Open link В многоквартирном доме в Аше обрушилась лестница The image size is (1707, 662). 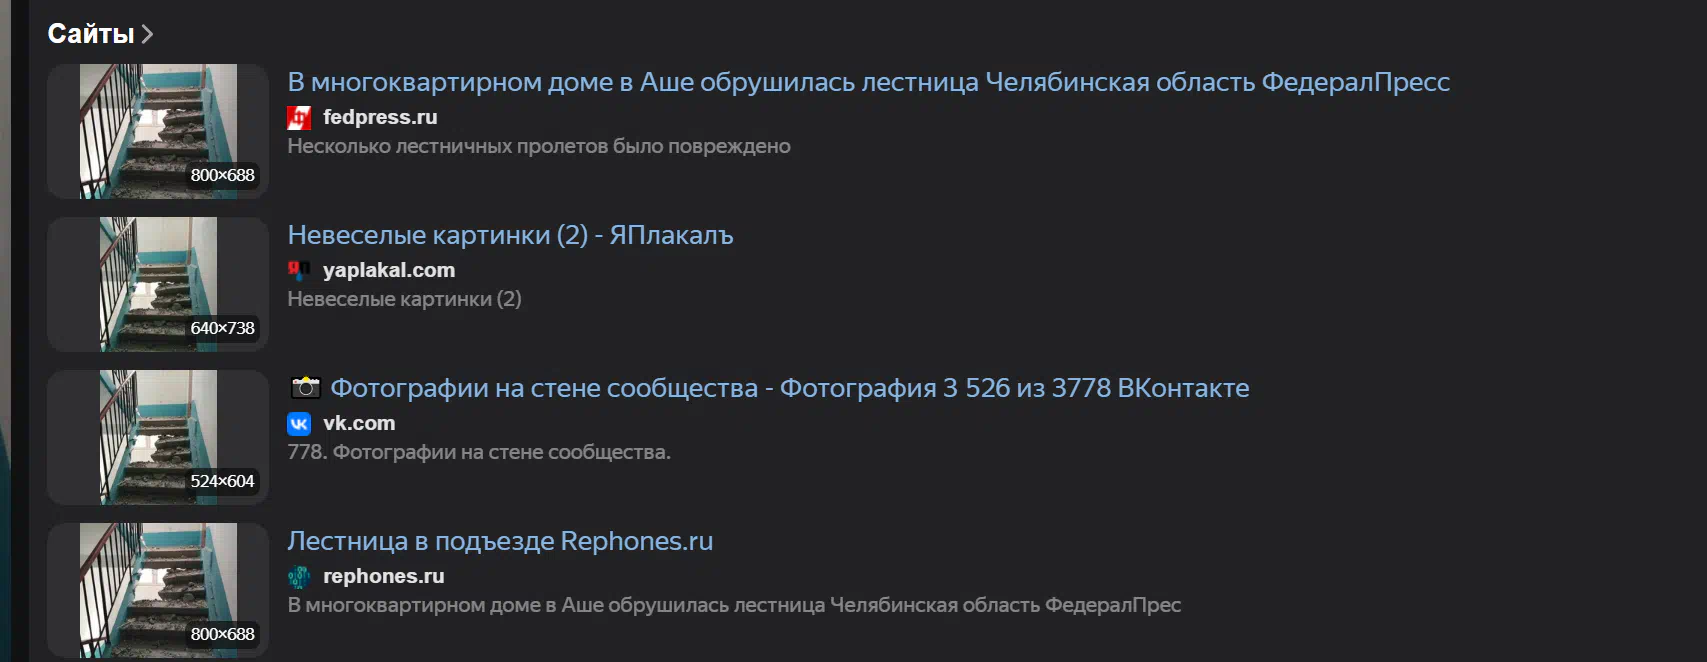pos(868,82)
